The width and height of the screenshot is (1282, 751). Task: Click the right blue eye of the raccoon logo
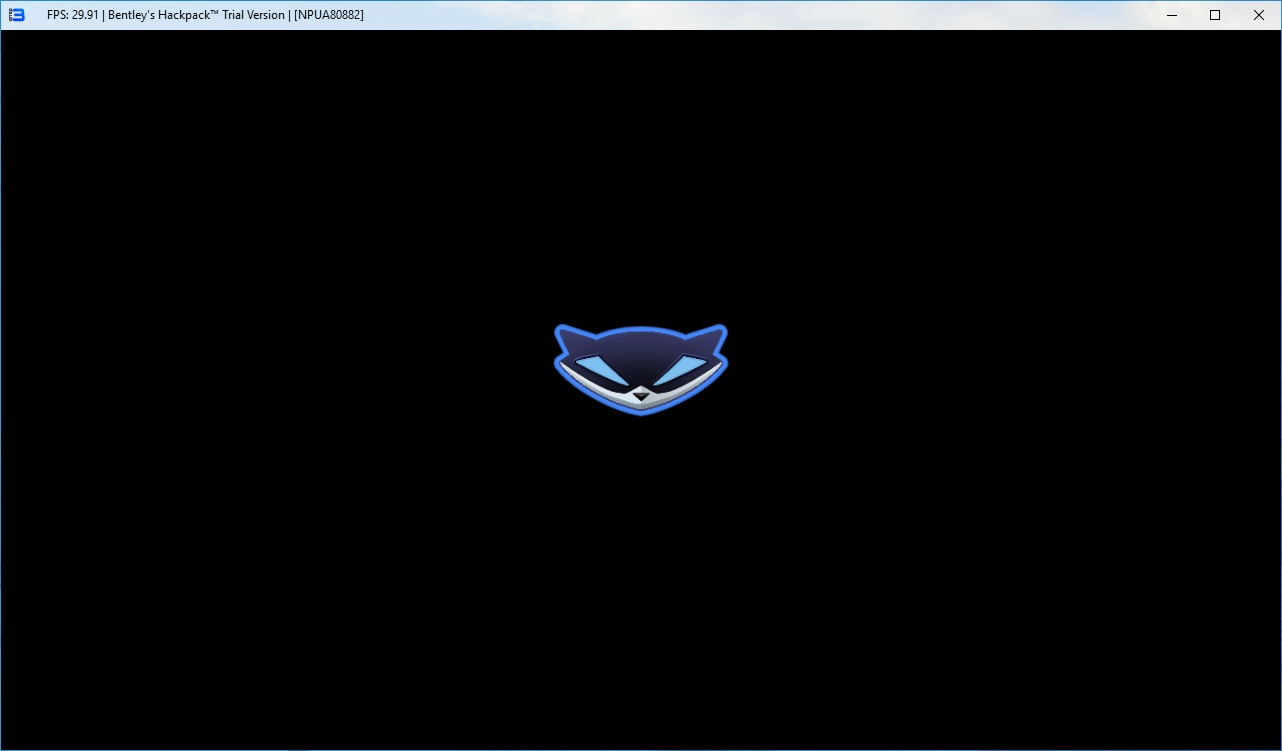tap(681, 367)
